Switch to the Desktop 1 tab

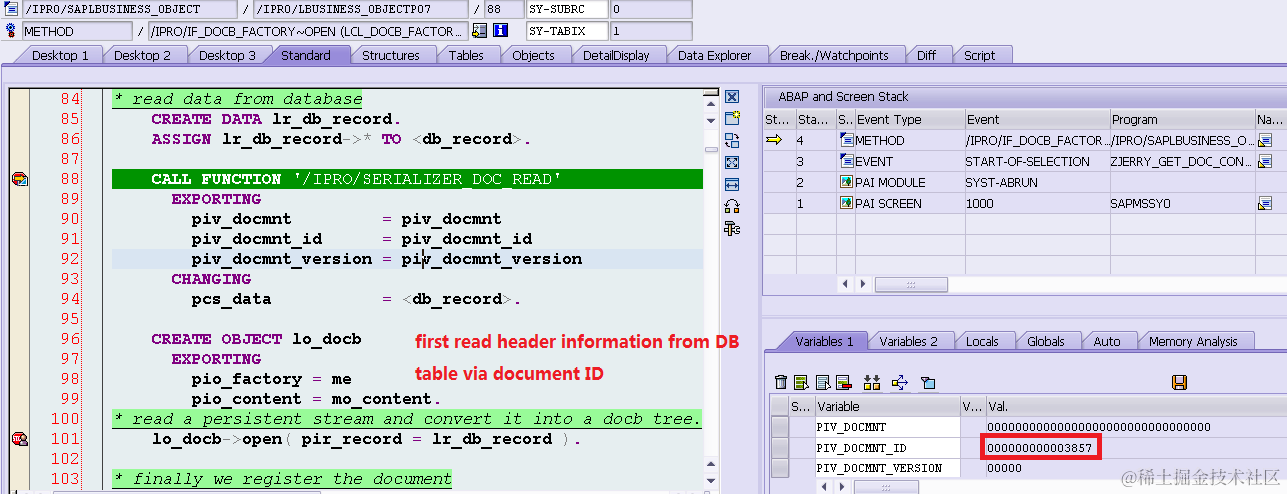point(60,55)
